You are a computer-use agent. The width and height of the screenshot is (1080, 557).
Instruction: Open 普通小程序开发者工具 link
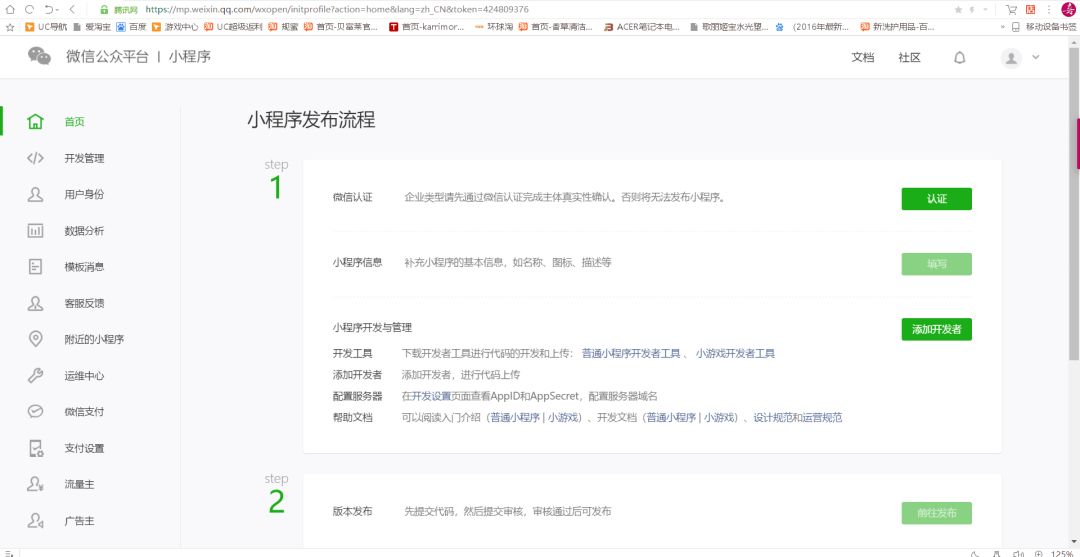click(631, 353)
